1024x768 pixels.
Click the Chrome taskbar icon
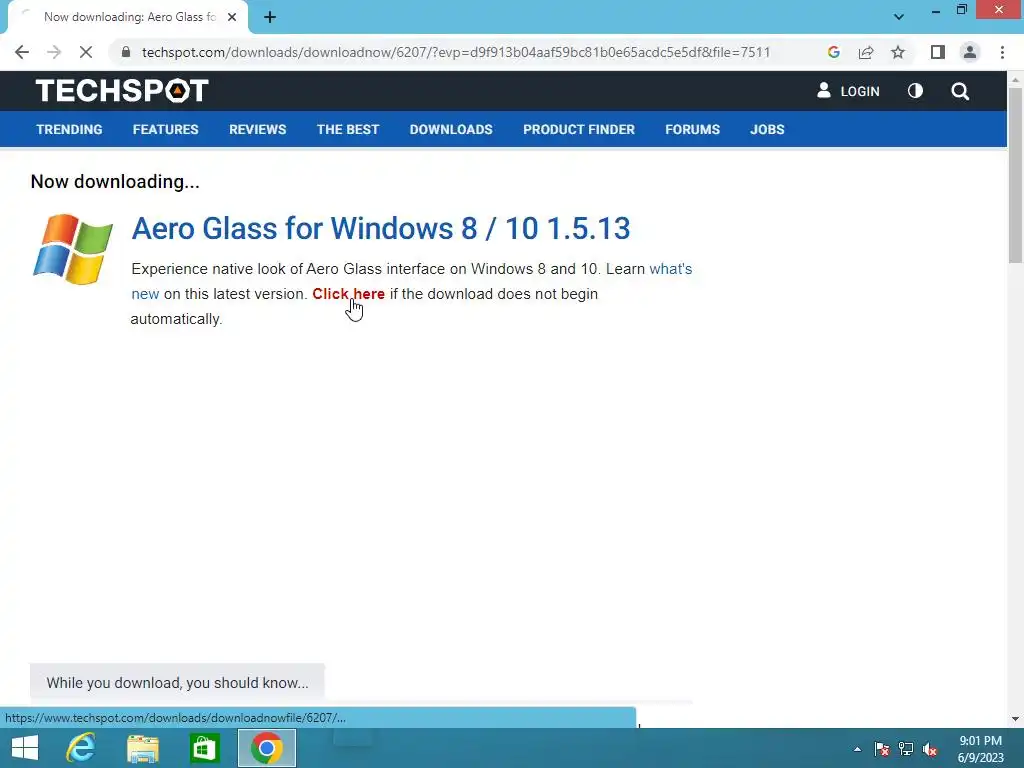pos(266,748)
